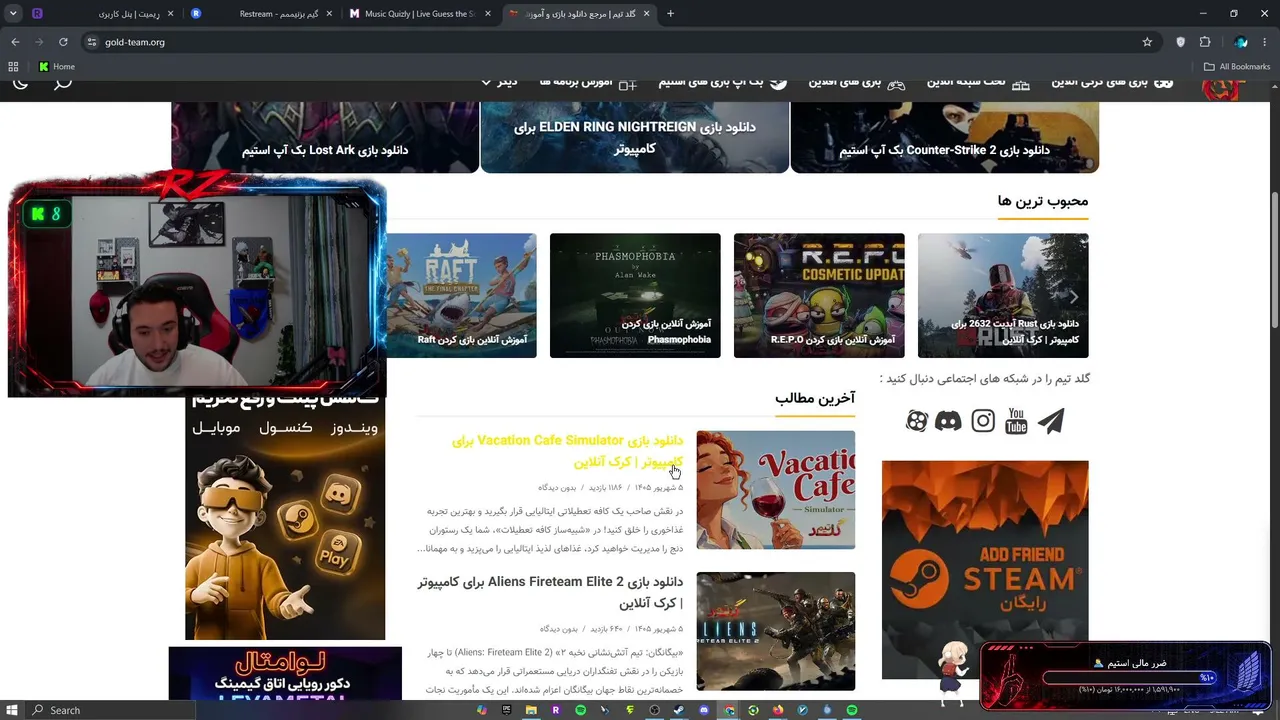
Task: Open 'آموزش برنامه ها' nav menu
Action: pos(588,82)
